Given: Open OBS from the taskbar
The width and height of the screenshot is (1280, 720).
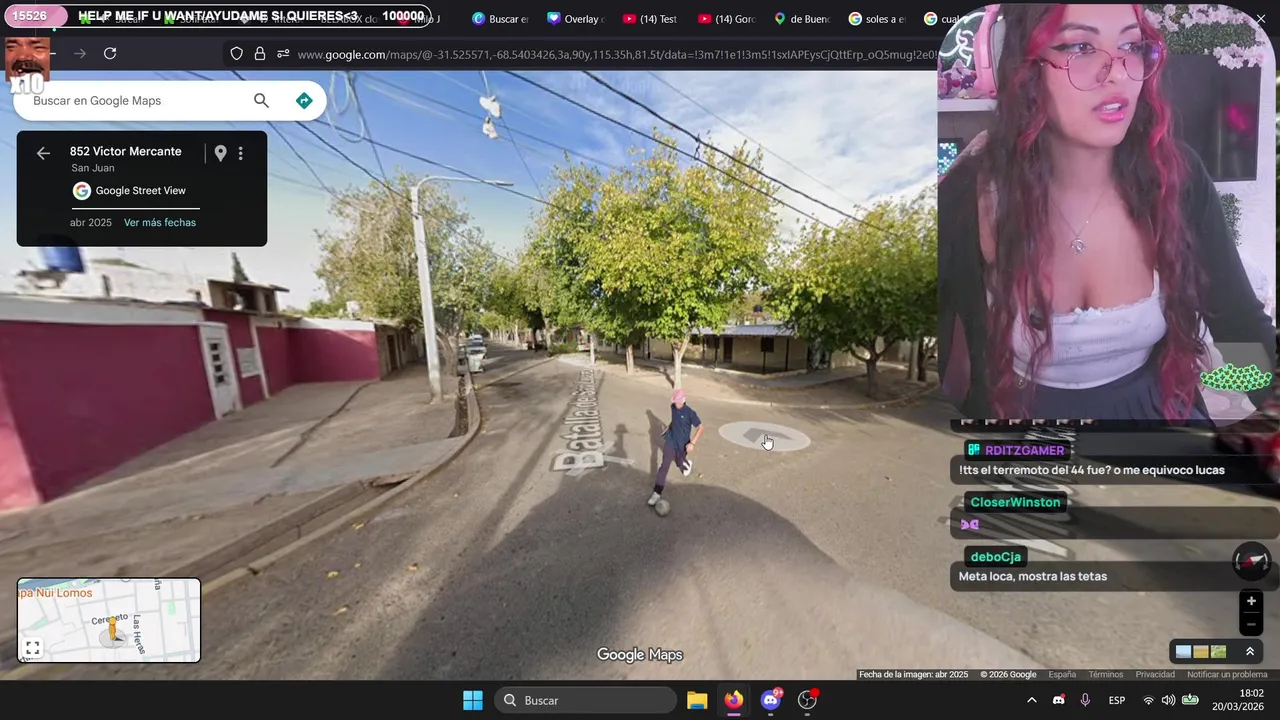Looking at the screenshot, I should [808, 700].
